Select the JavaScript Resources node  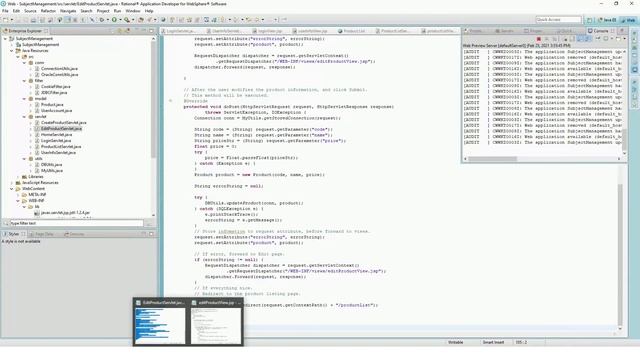pyautogui.click(x=40, y=183)
